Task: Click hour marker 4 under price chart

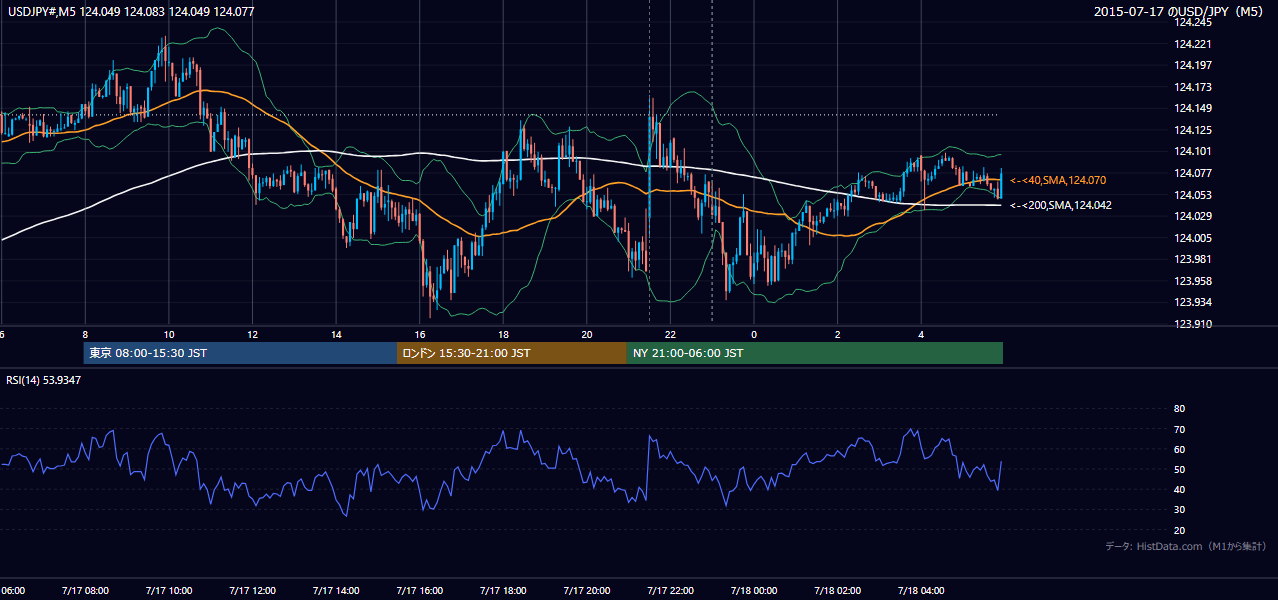Action: (x=922, y=334)
